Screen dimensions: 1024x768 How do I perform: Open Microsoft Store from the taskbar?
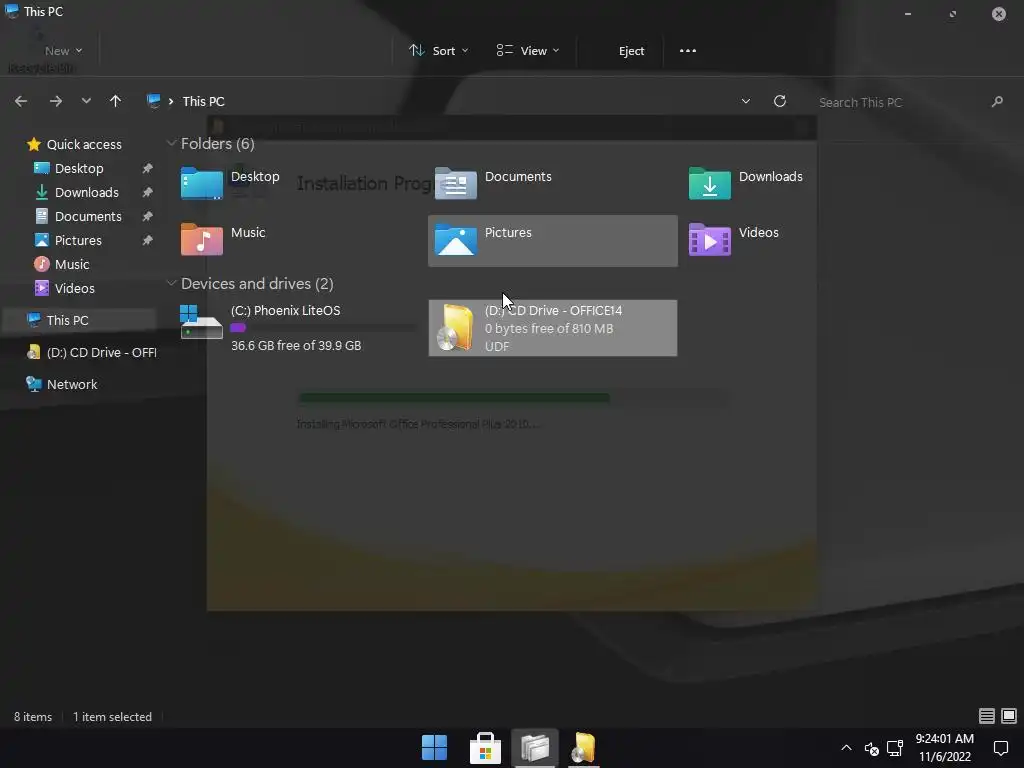click(485, 748)
